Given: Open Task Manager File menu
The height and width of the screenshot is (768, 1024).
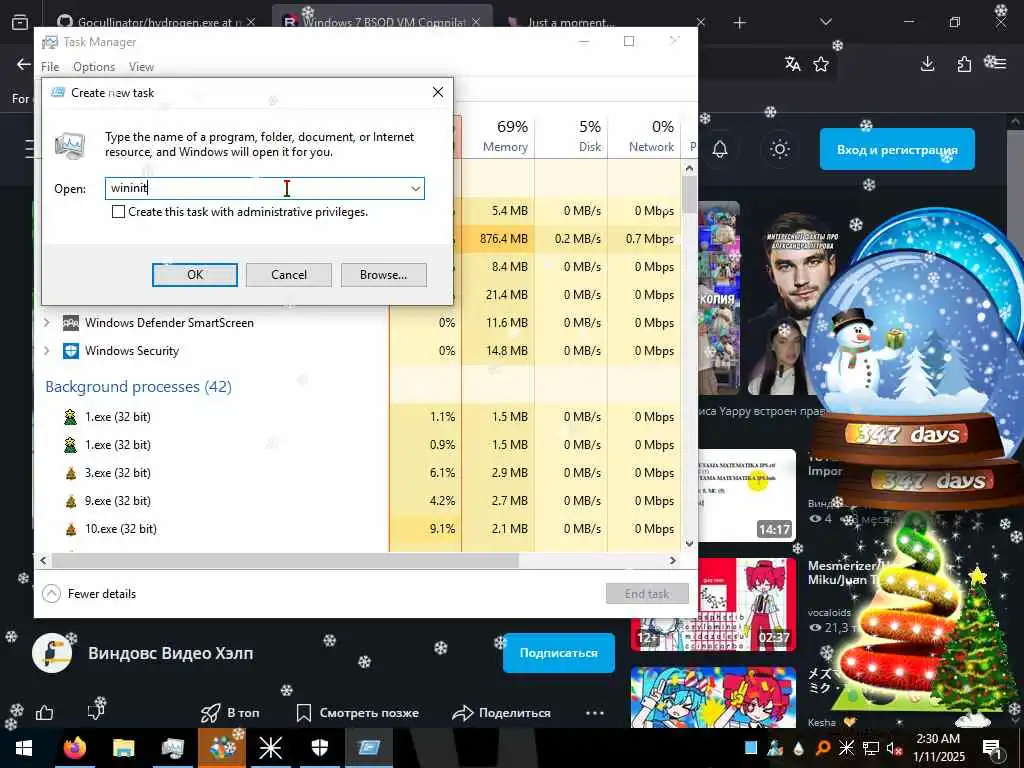Looking at the screenshot, I should click(x=50, y=67).
